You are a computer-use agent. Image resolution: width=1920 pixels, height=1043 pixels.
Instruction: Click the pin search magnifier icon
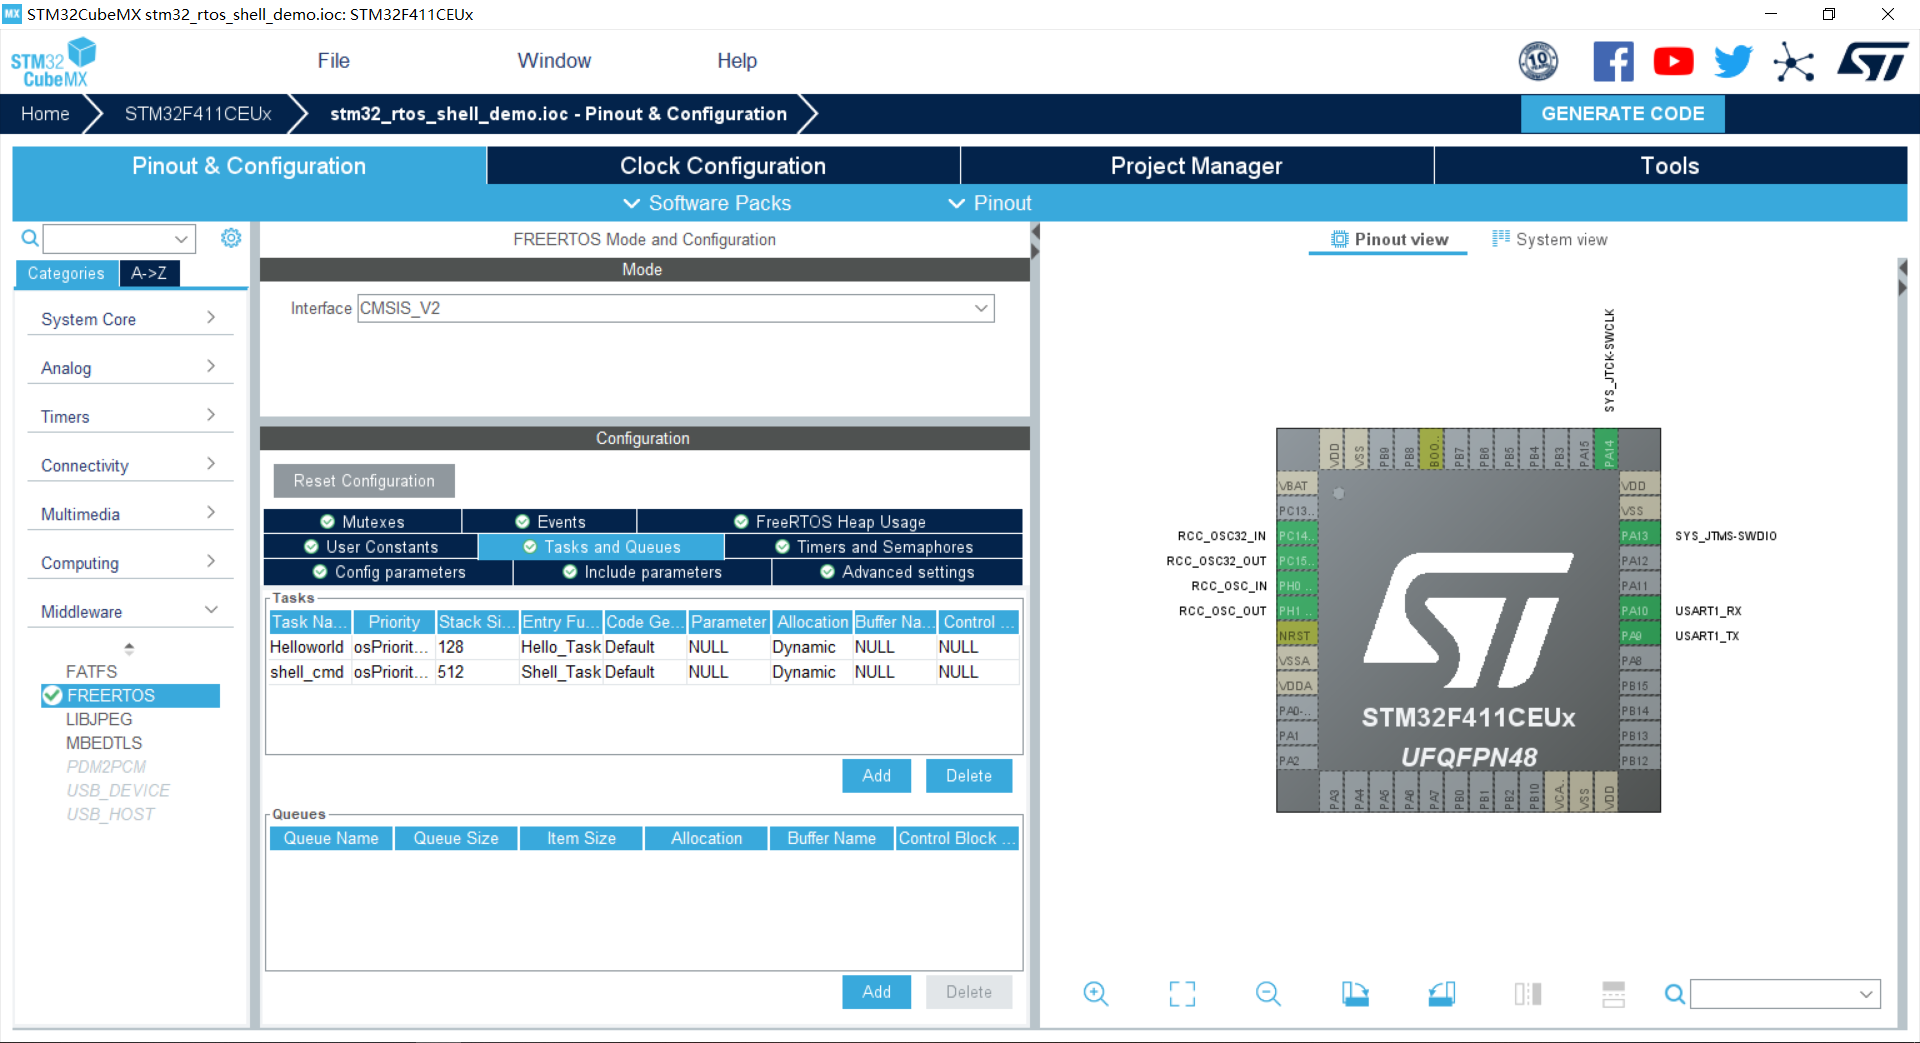point(1674,994)
